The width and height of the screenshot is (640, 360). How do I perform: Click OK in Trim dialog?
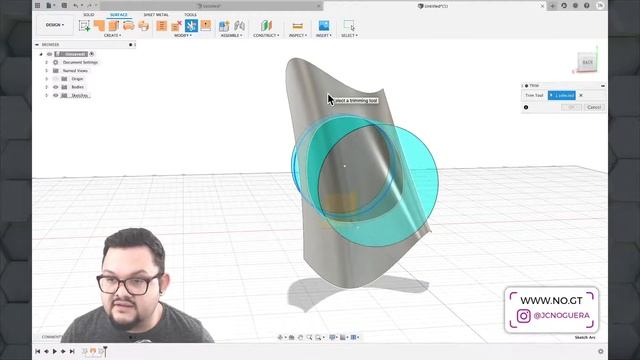[571, 107]
